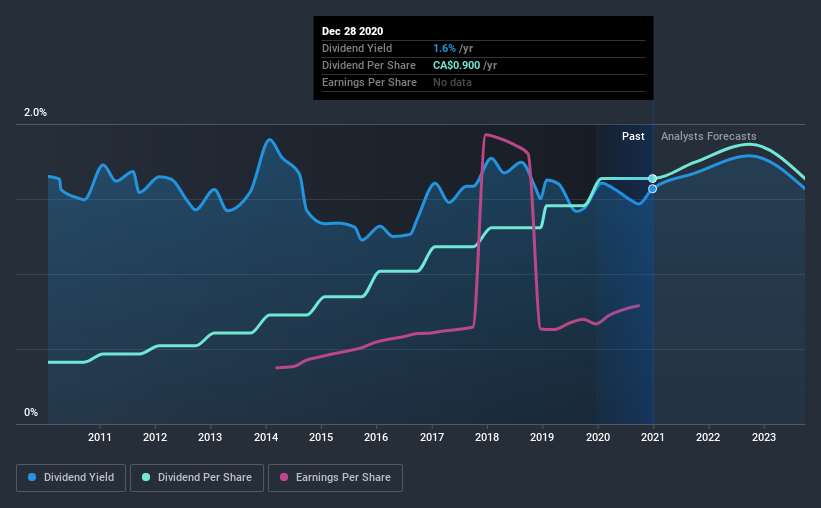Image resolution: width=821 pixels, height=508 pixels.
Task: Click the 2022 x-axis label
Action: pos(708,437)
